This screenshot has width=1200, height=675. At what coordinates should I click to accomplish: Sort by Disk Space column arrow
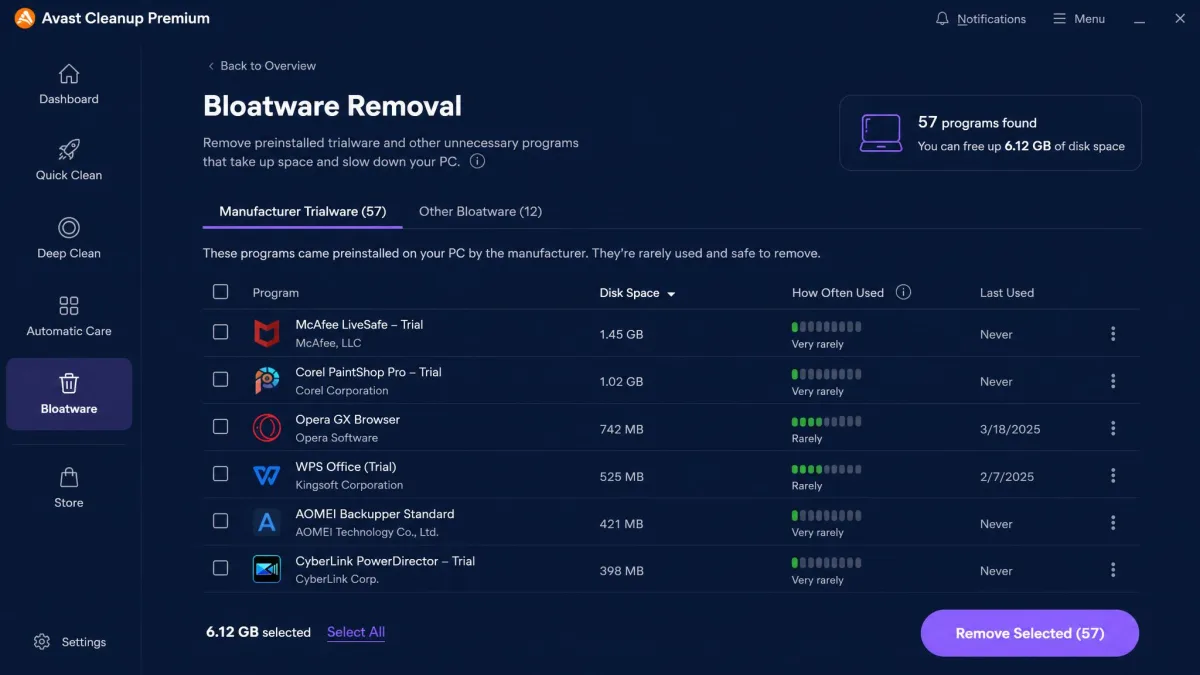pyautogui.click(x=671, y=294)
